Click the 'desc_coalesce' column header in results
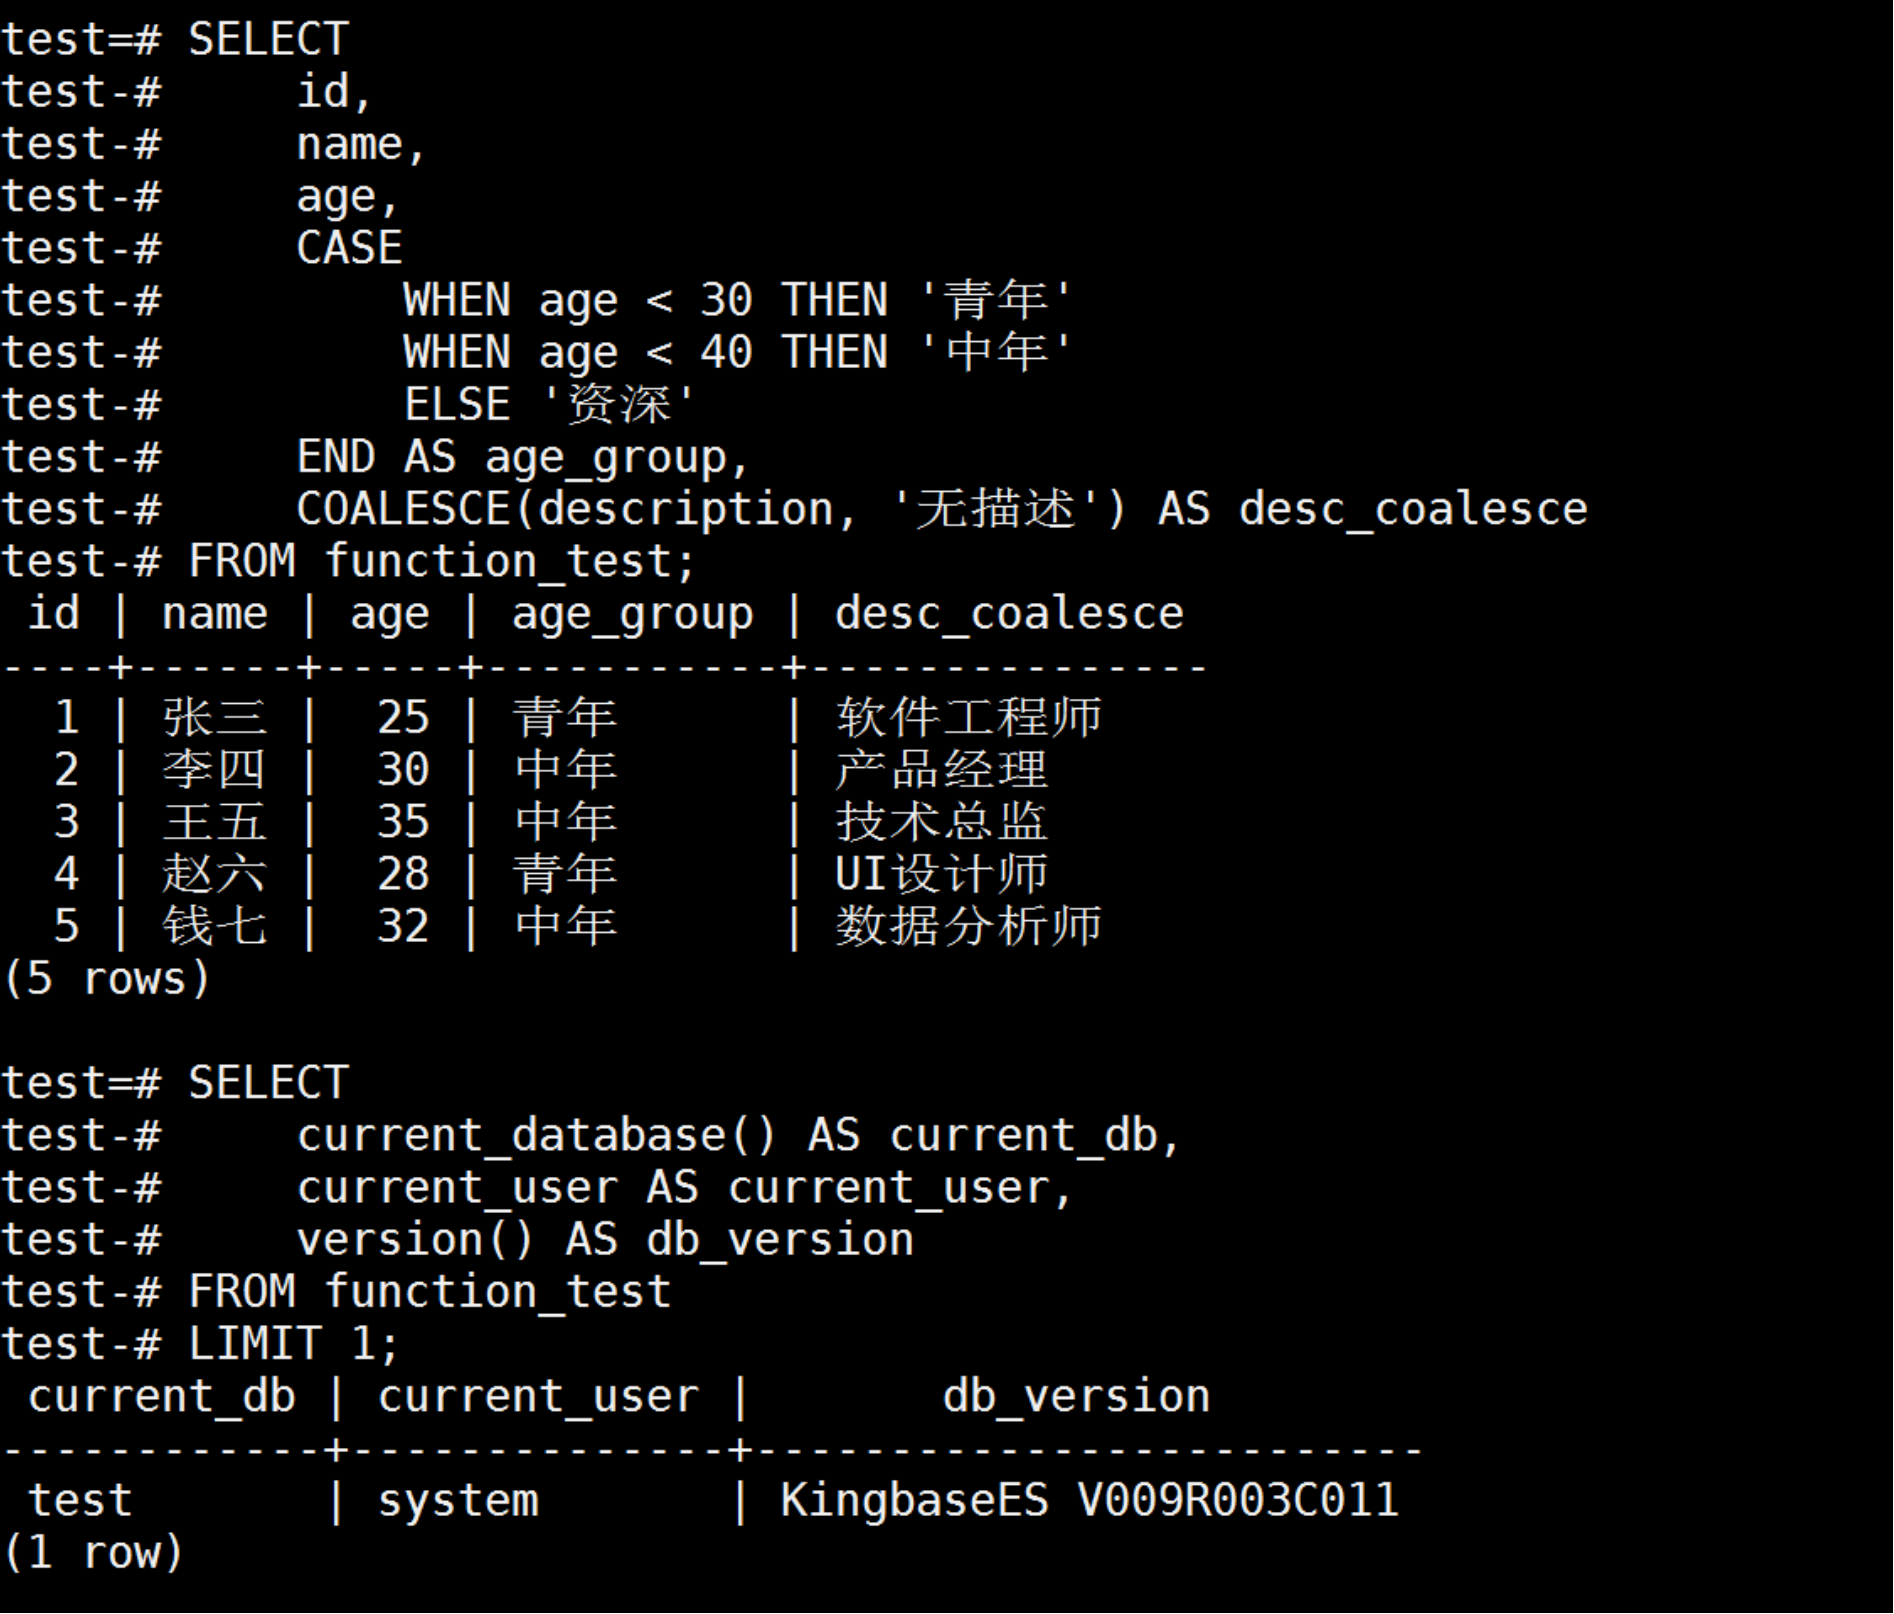1894x1614 pixels. (1009, 614)
